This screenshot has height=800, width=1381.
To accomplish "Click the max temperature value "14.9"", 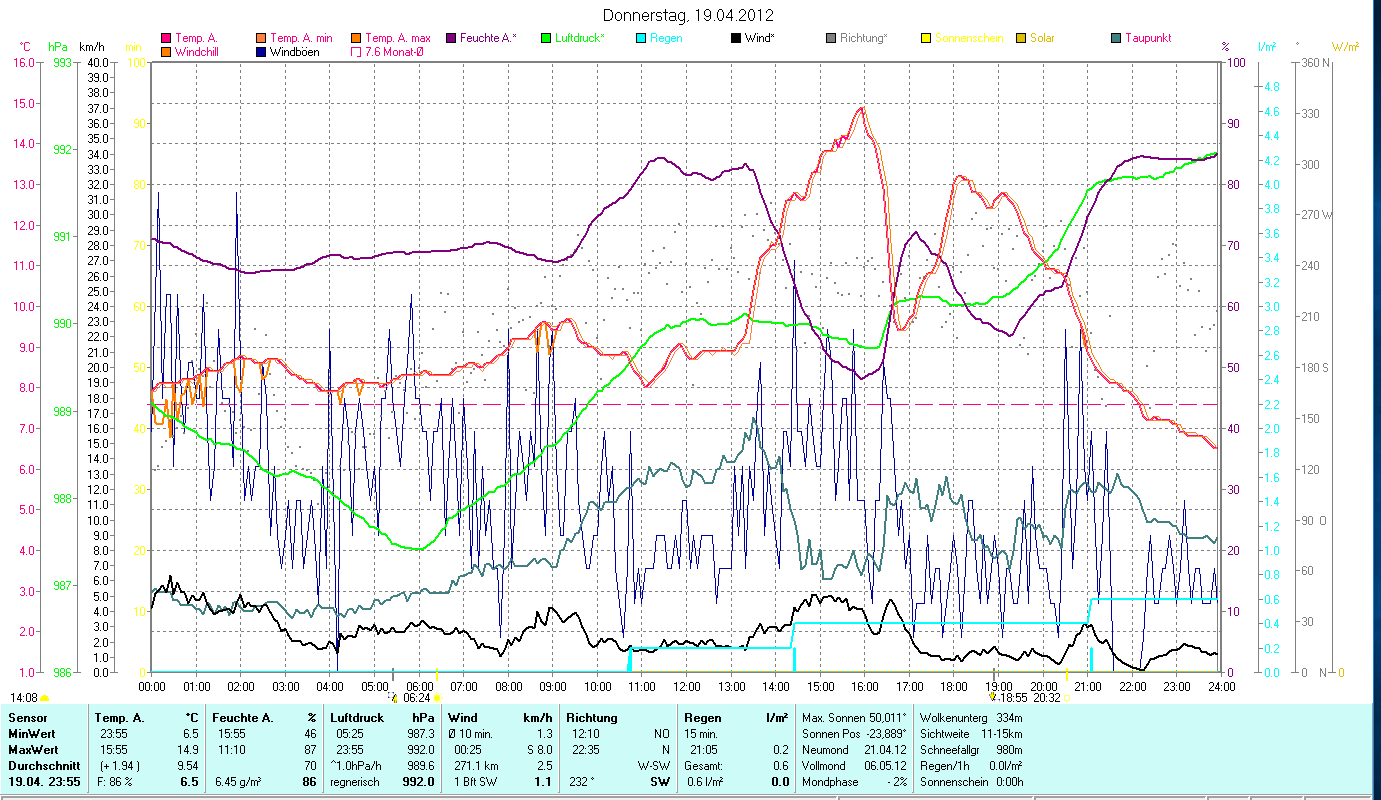I will click(x=188, y=750).
